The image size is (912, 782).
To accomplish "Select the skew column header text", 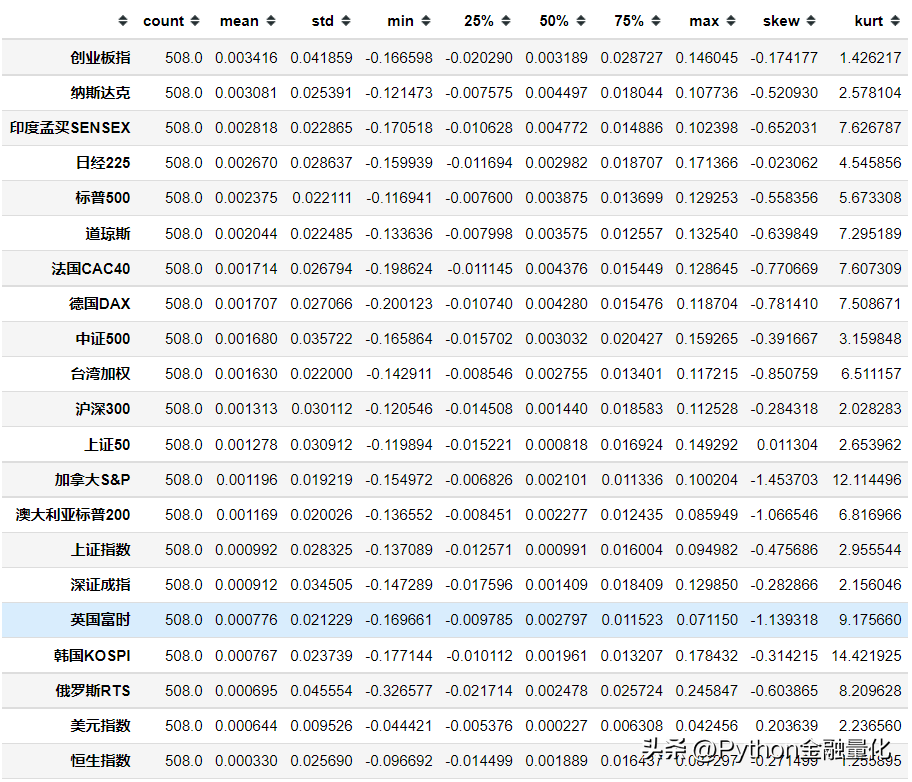I will click(x=781, y=21).
